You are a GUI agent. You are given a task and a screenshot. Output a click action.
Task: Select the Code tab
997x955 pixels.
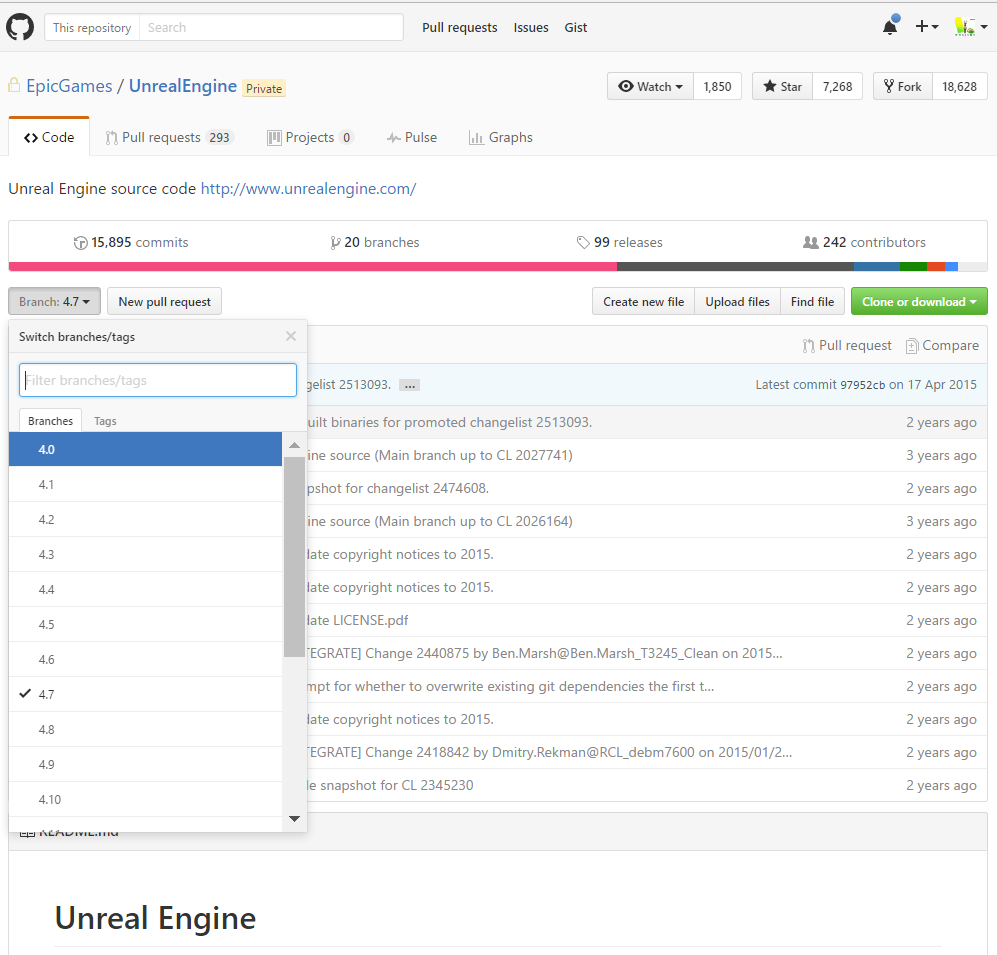[x=49, y=137]
